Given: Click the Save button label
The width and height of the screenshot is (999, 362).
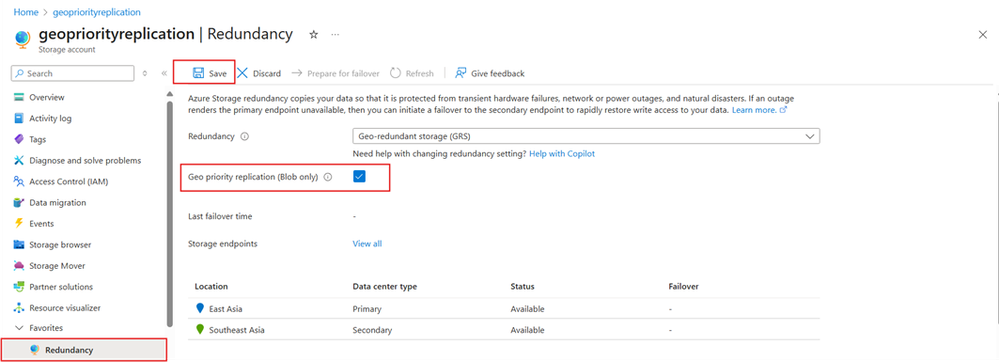Looking at the screenshot, I should pos(218,74).
